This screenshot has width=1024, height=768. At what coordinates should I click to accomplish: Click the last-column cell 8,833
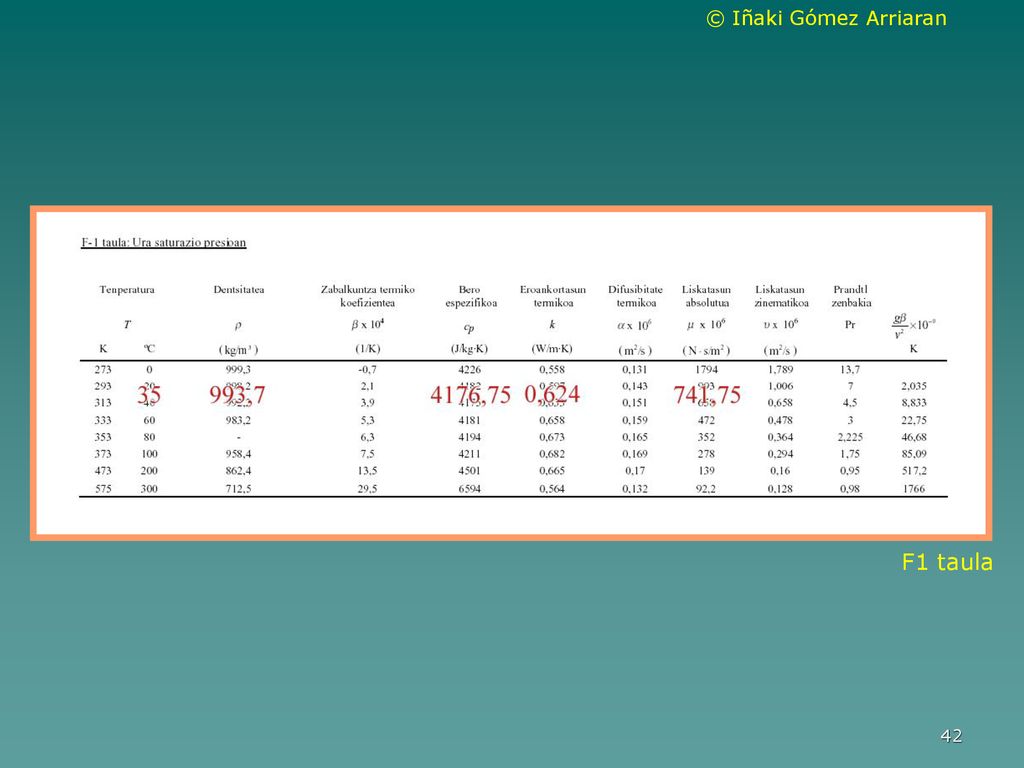click(x=914, y=403)
